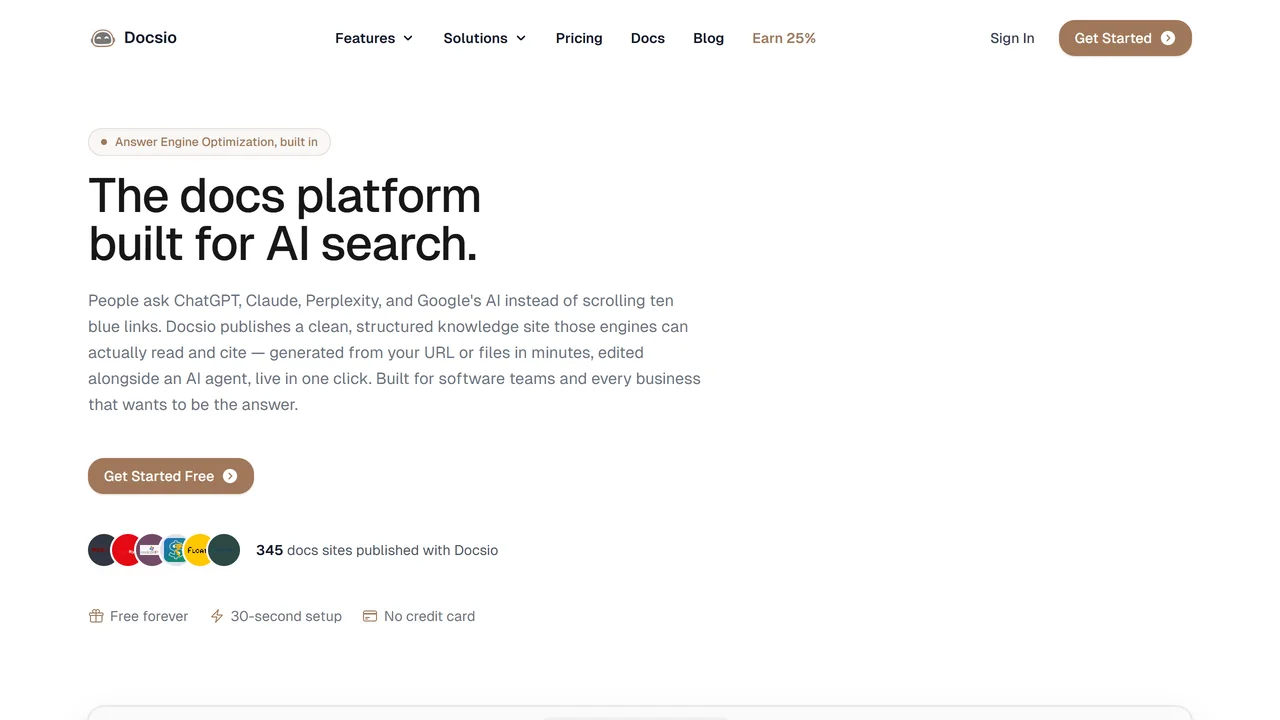Click the red circular customer avatar
The height and width of the screenshot is (720, 1280).
[x=127, y=550]
